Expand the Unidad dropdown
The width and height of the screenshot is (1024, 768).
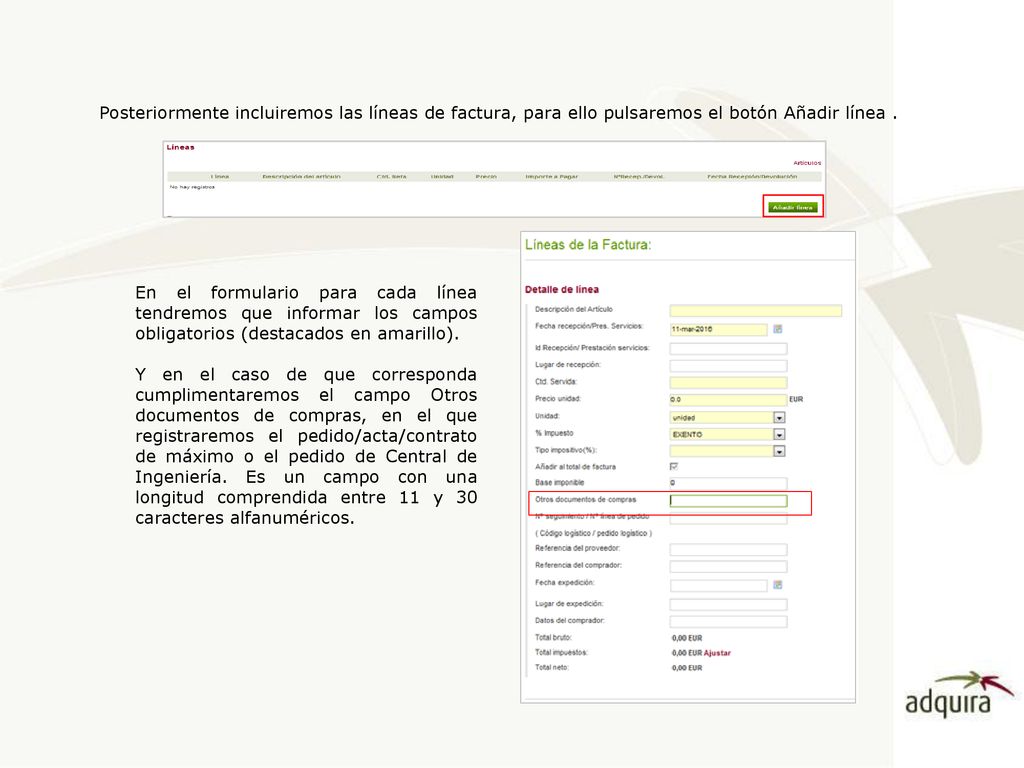tap(778, 417)
